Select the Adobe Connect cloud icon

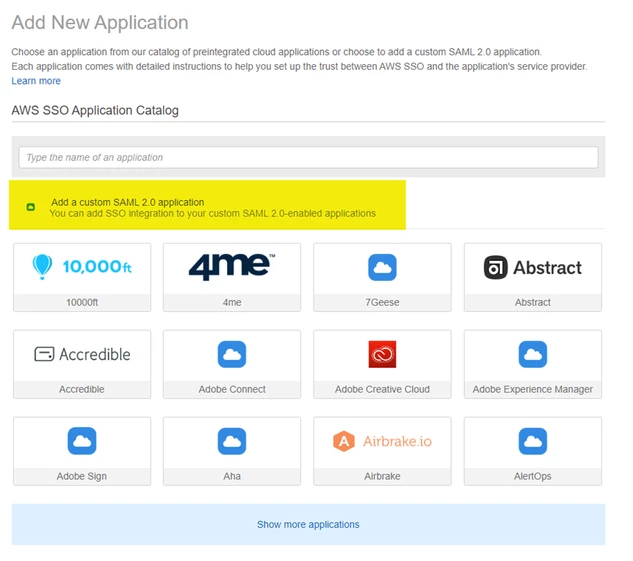(232, 354)
